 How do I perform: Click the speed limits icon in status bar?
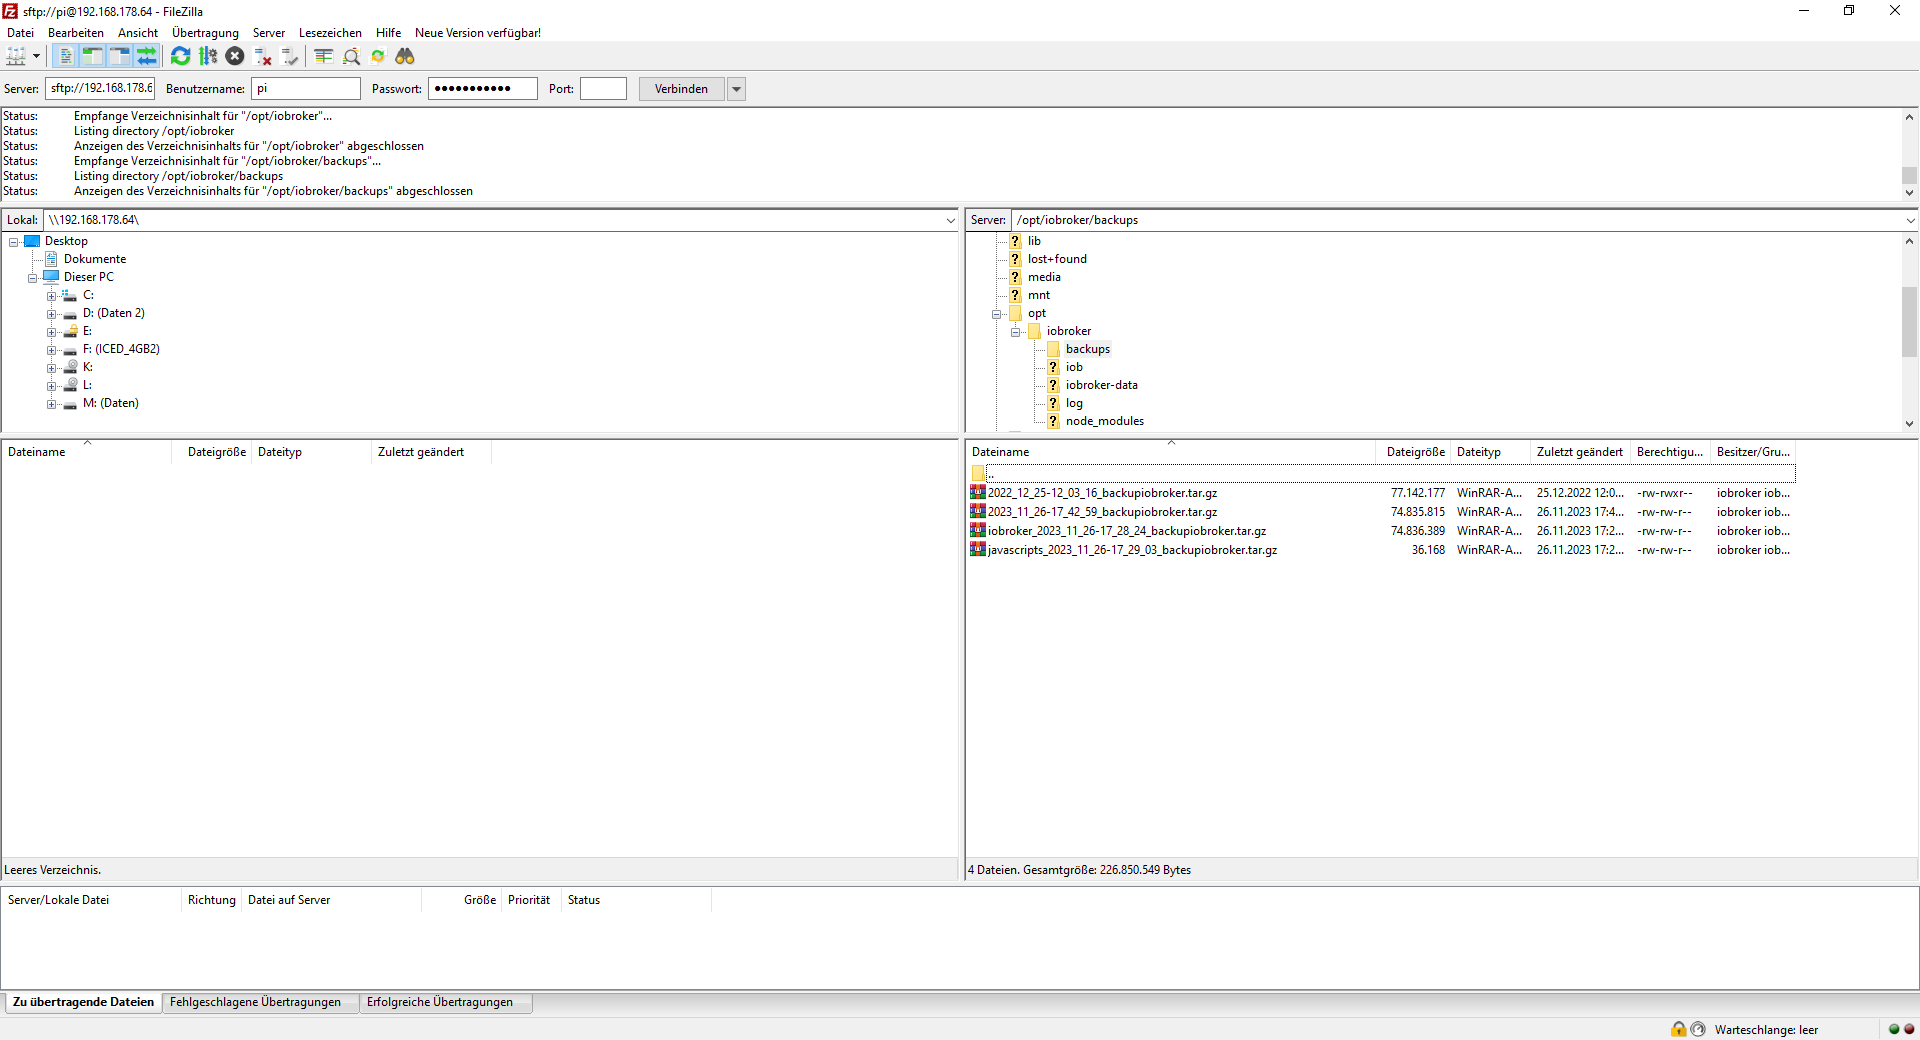(x=1698, y=1029)
